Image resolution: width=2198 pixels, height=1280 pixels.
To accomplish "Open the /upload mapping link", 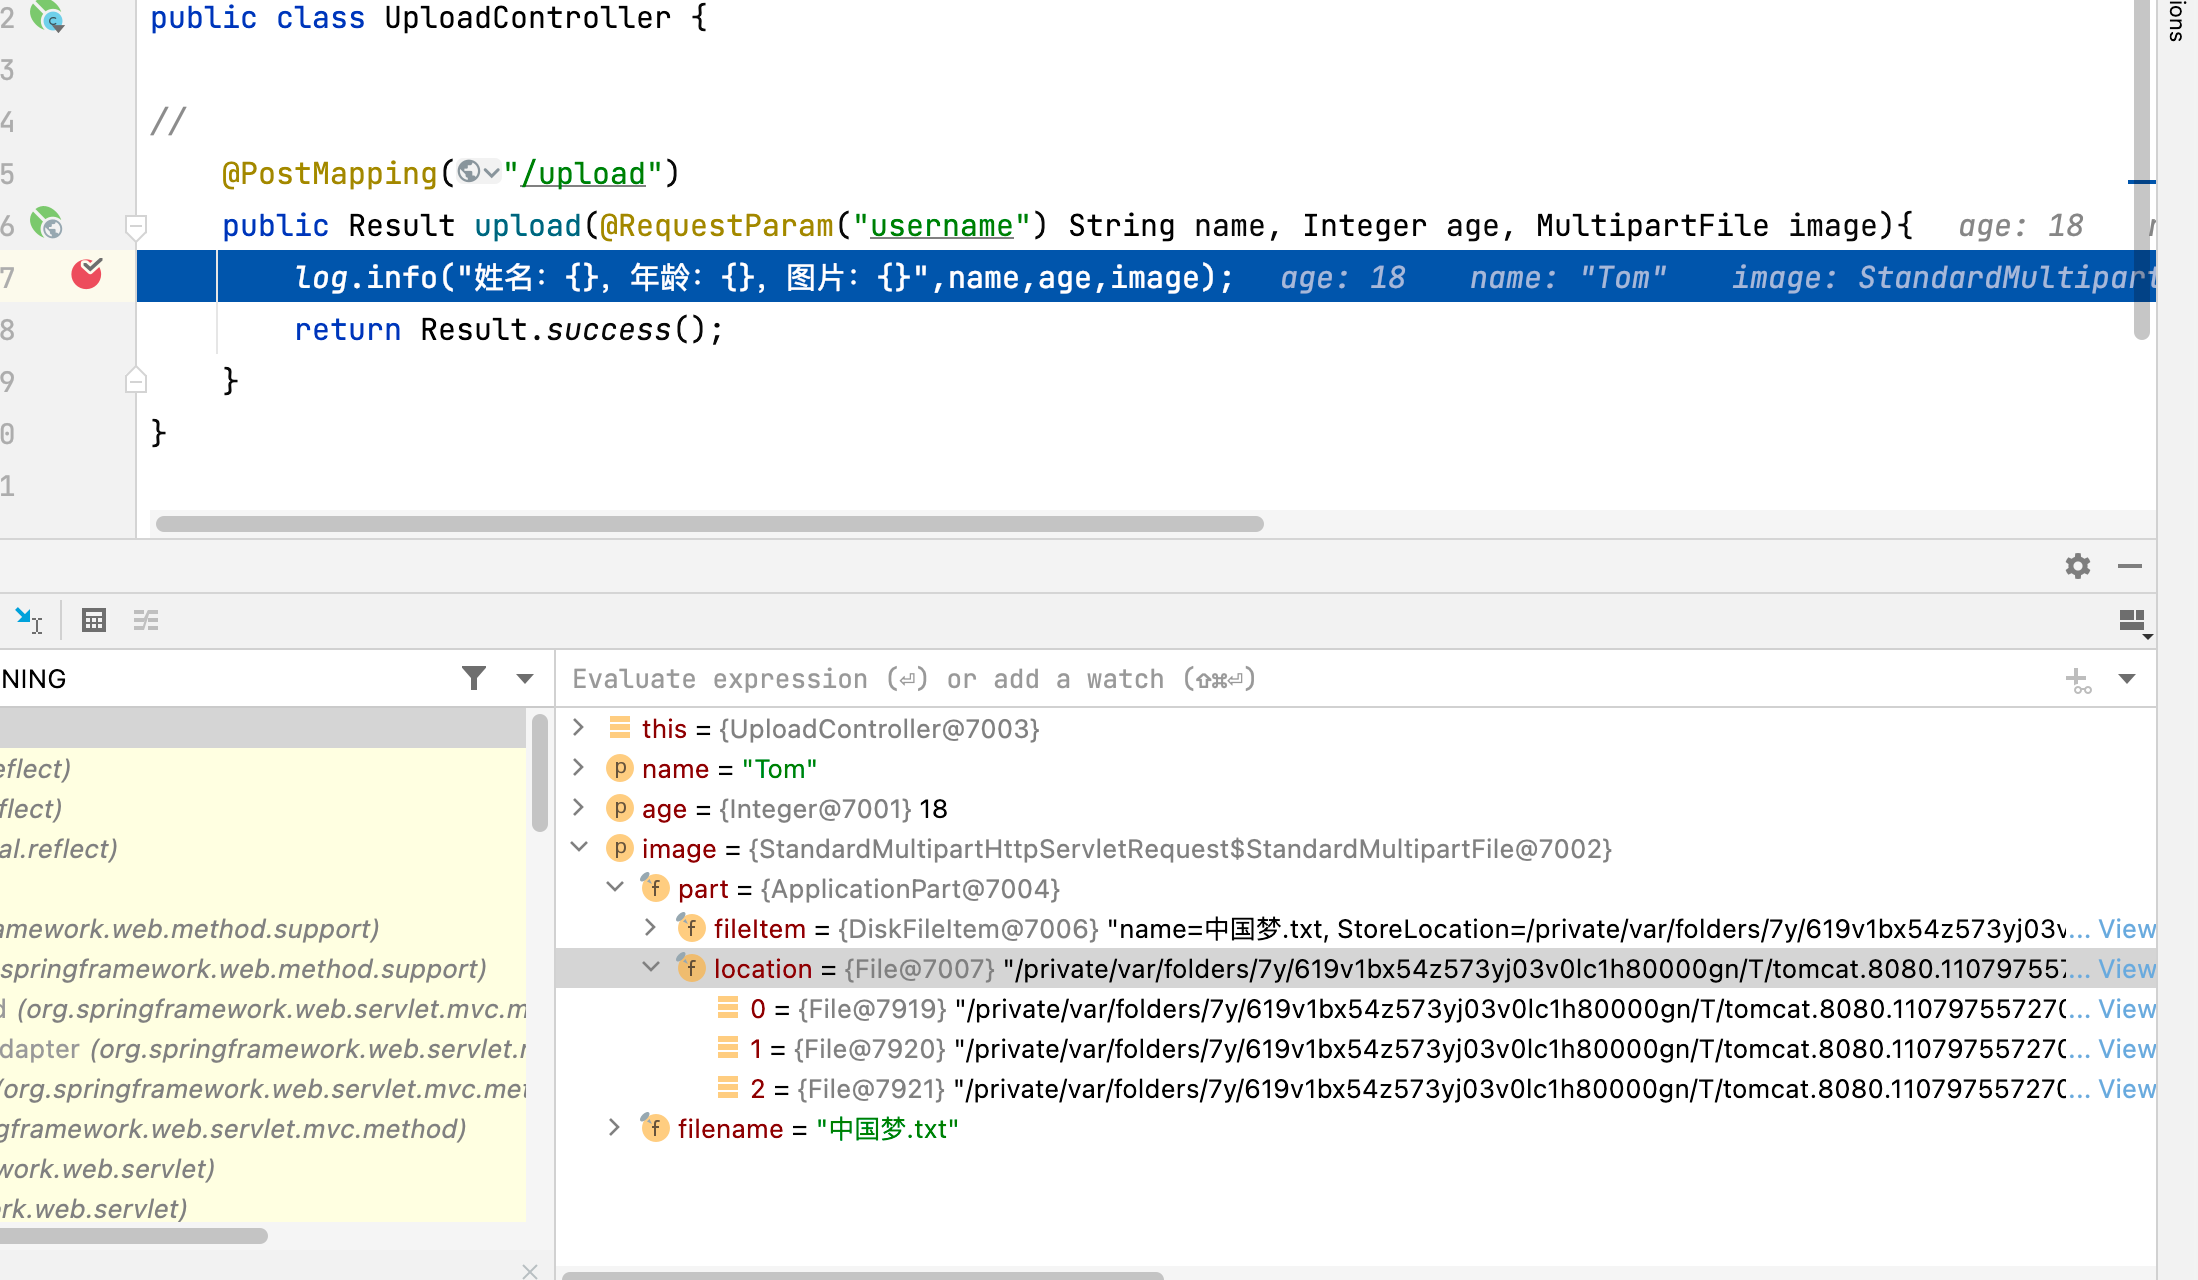I will [x=583, y=174].
